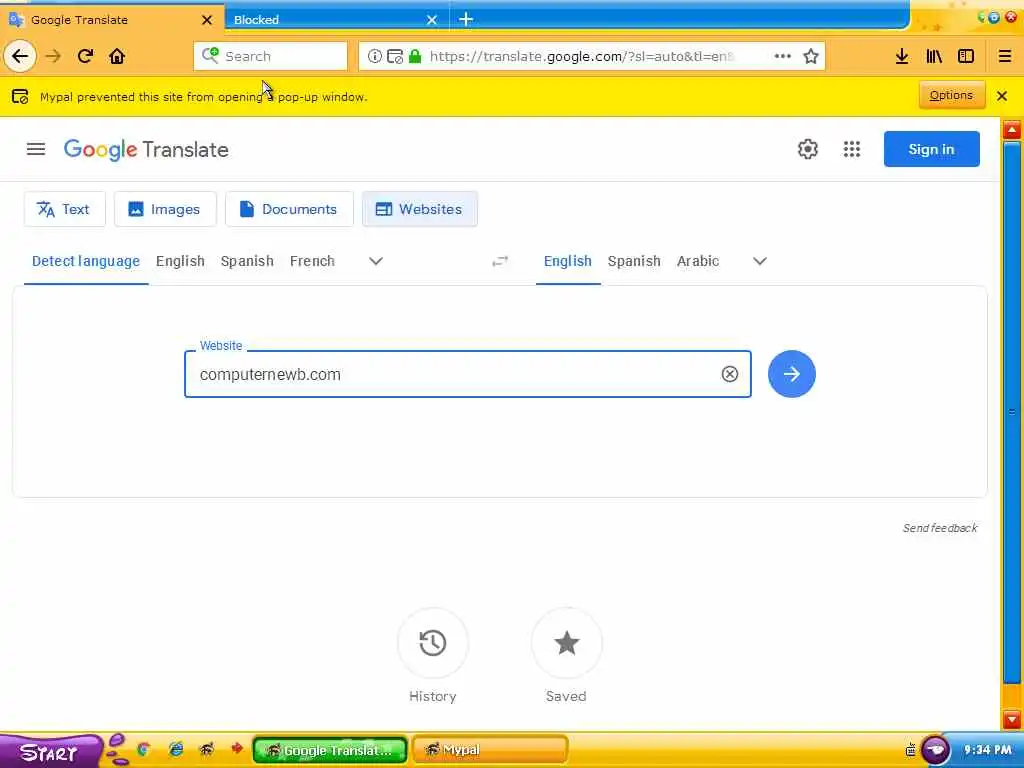Image resolution: width=1024 pixels, height=768 pixels.
Task: Click the site information icon in address bar
Action: click(x=374, y=56)
